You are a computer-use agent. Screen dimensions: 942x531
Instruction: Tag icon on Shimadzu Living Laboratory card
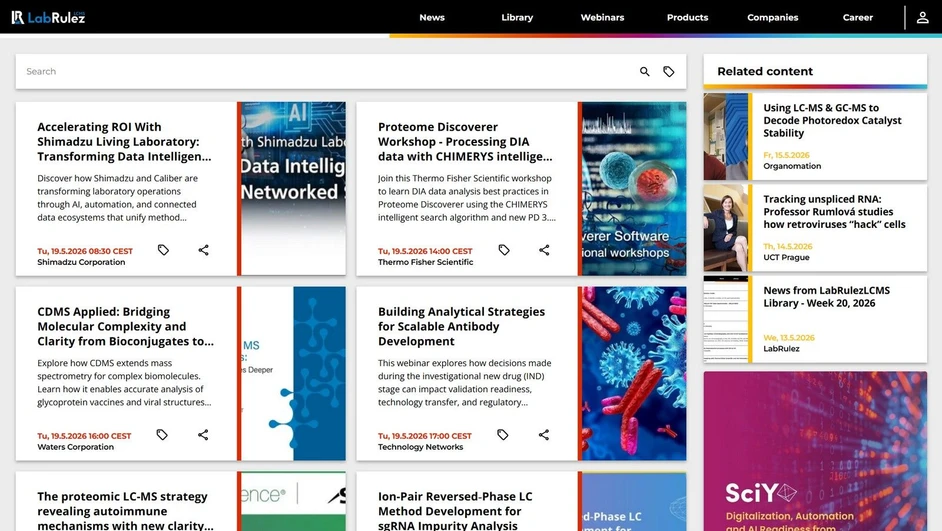click(163, 250)
